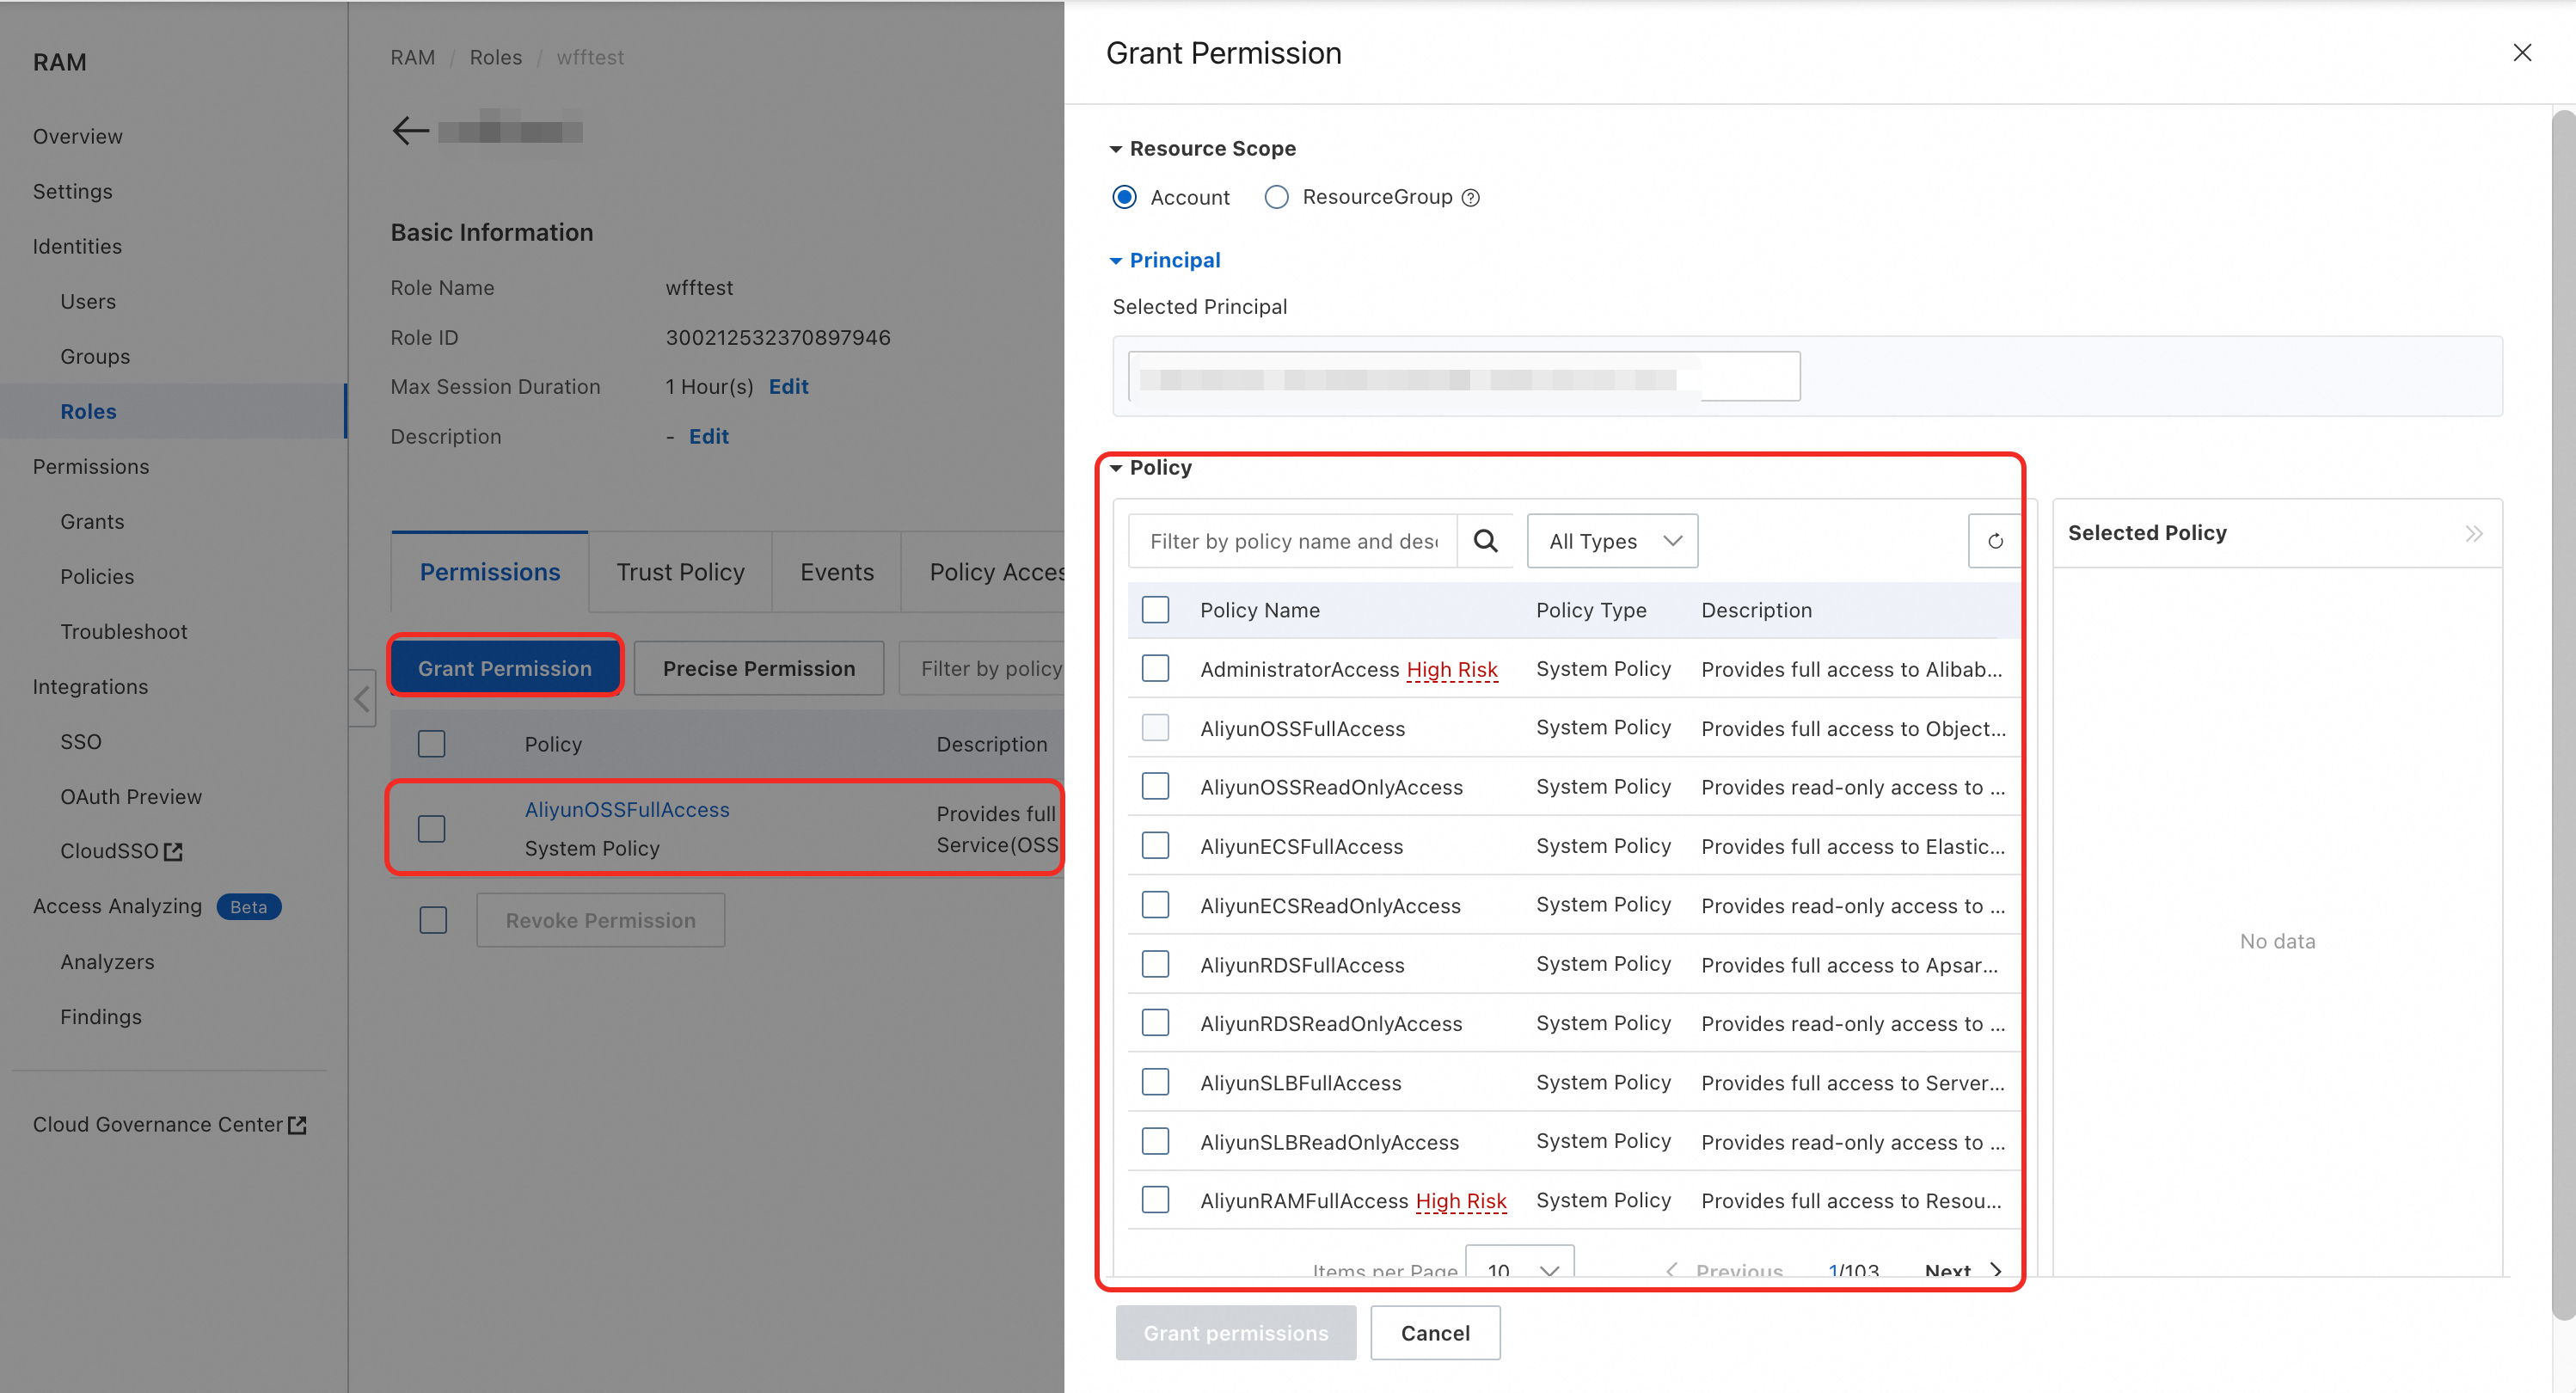Click the policy name filter input field
Image resolution: width=2576 pixels, height=1393 pixels.
point(1292,541)
